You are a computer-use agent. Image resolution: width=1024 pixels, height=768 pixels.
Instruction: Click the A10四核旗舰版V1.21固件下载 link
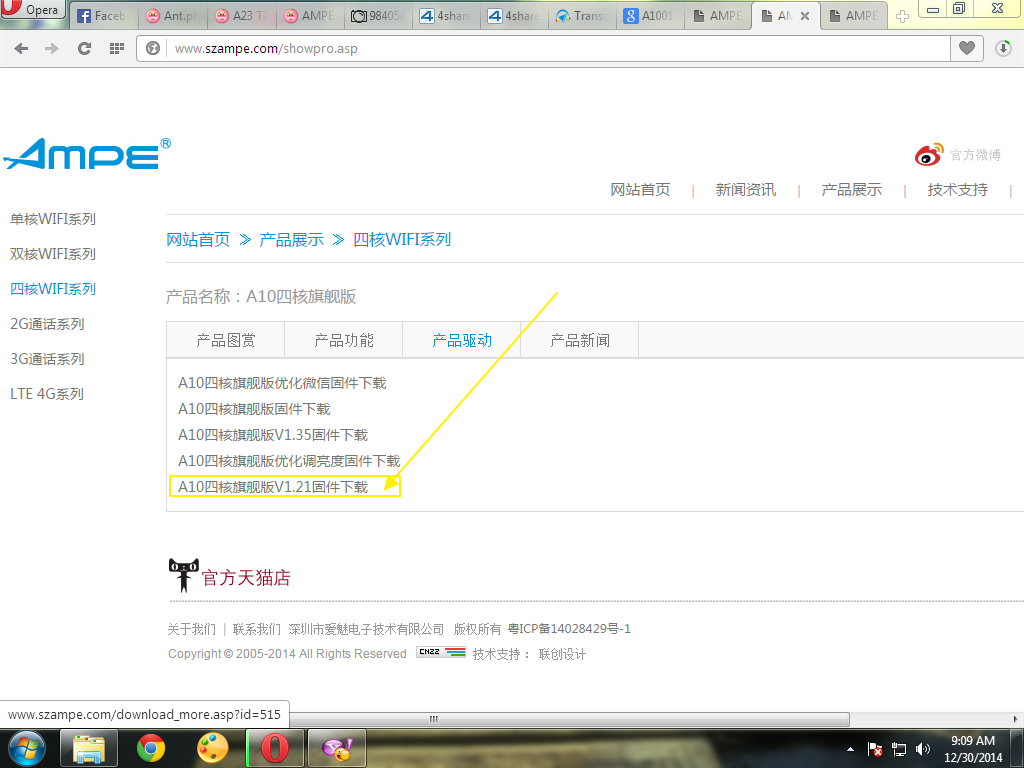[x=273, y=487]
